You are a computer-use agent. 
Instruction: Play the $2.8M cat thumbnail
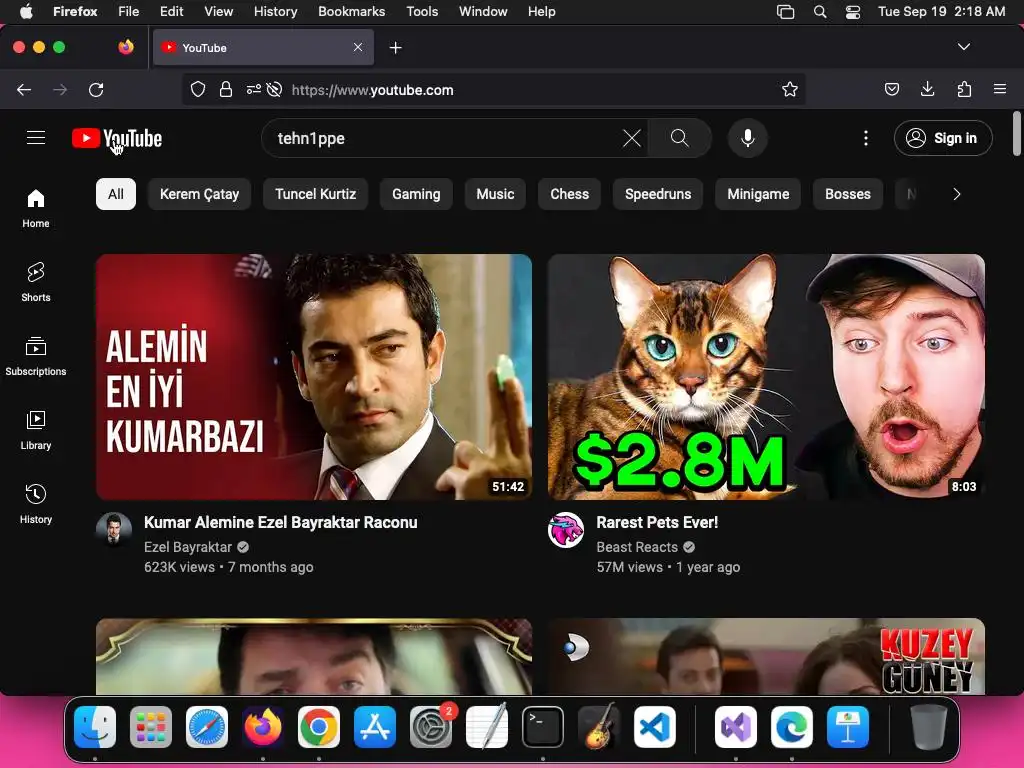click(x=766, y=377)
